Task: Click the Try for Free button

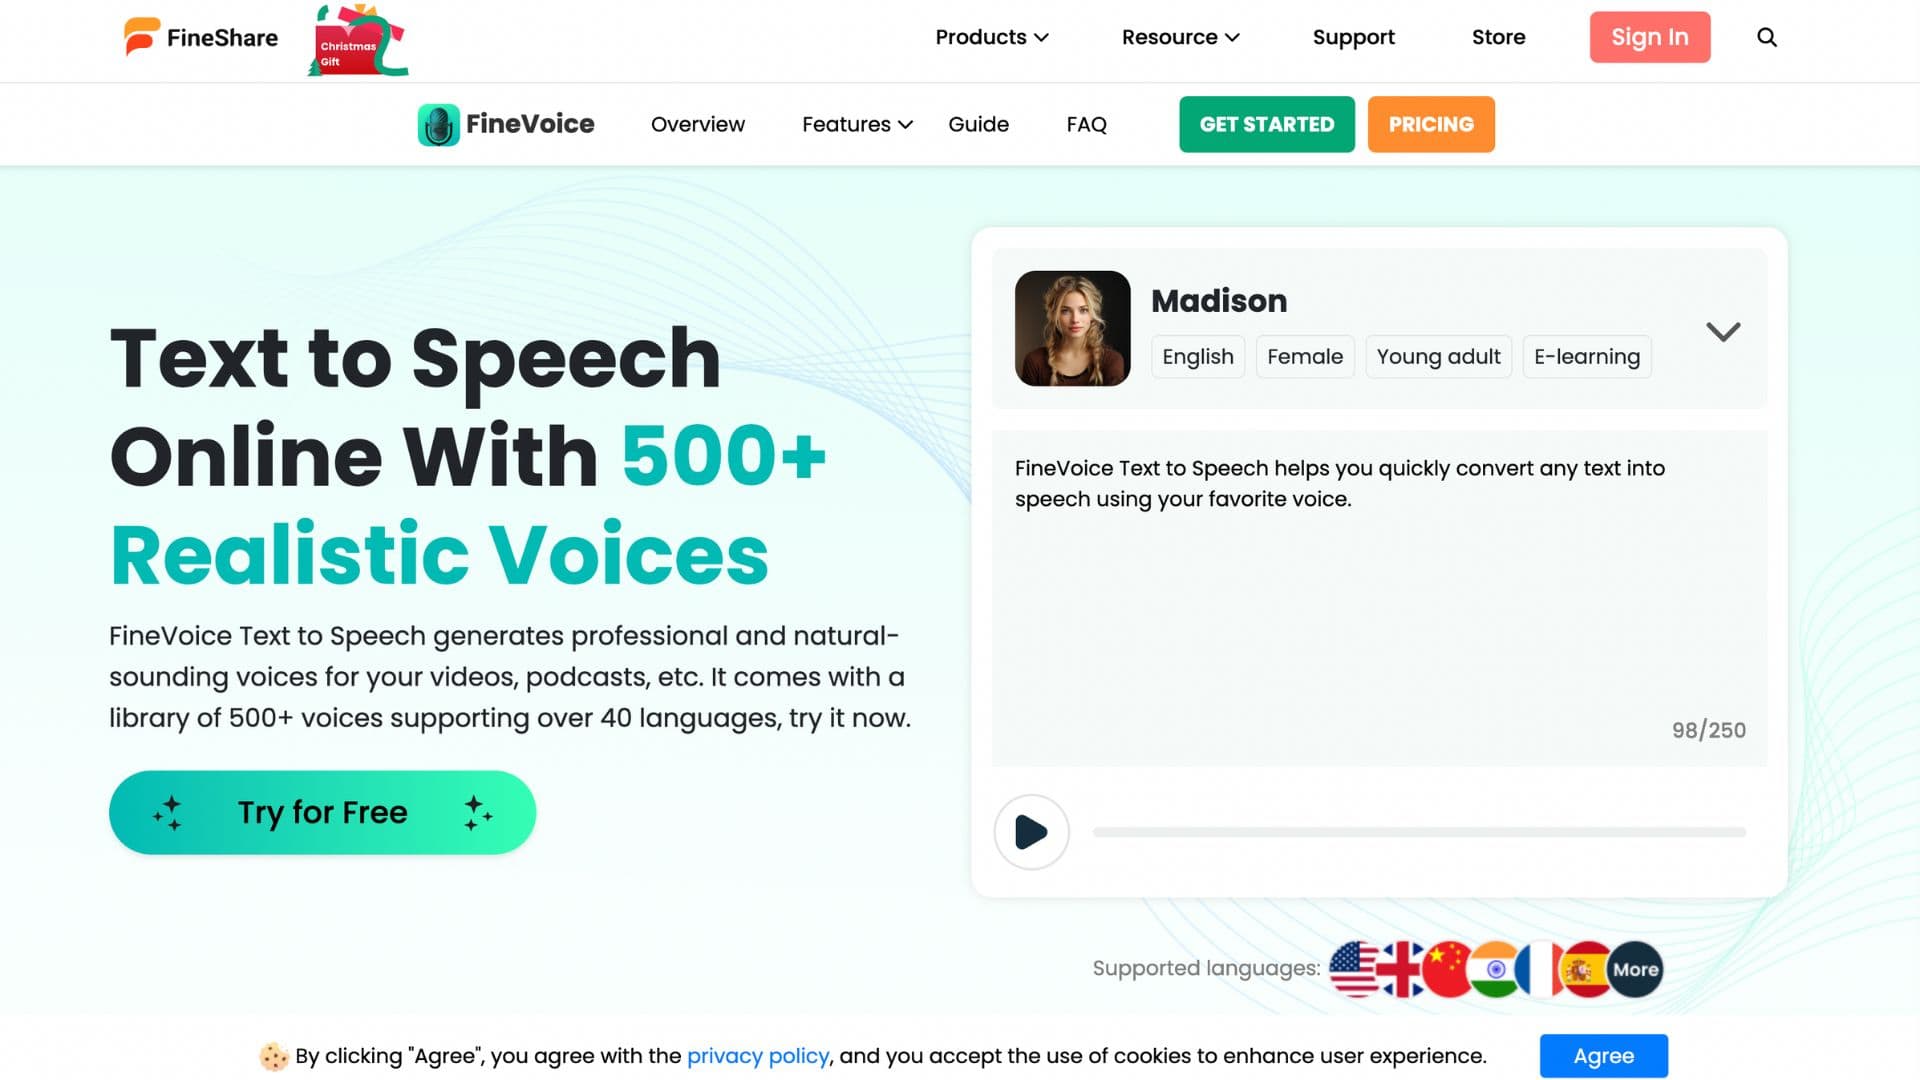Action: [x=322, y=812]
